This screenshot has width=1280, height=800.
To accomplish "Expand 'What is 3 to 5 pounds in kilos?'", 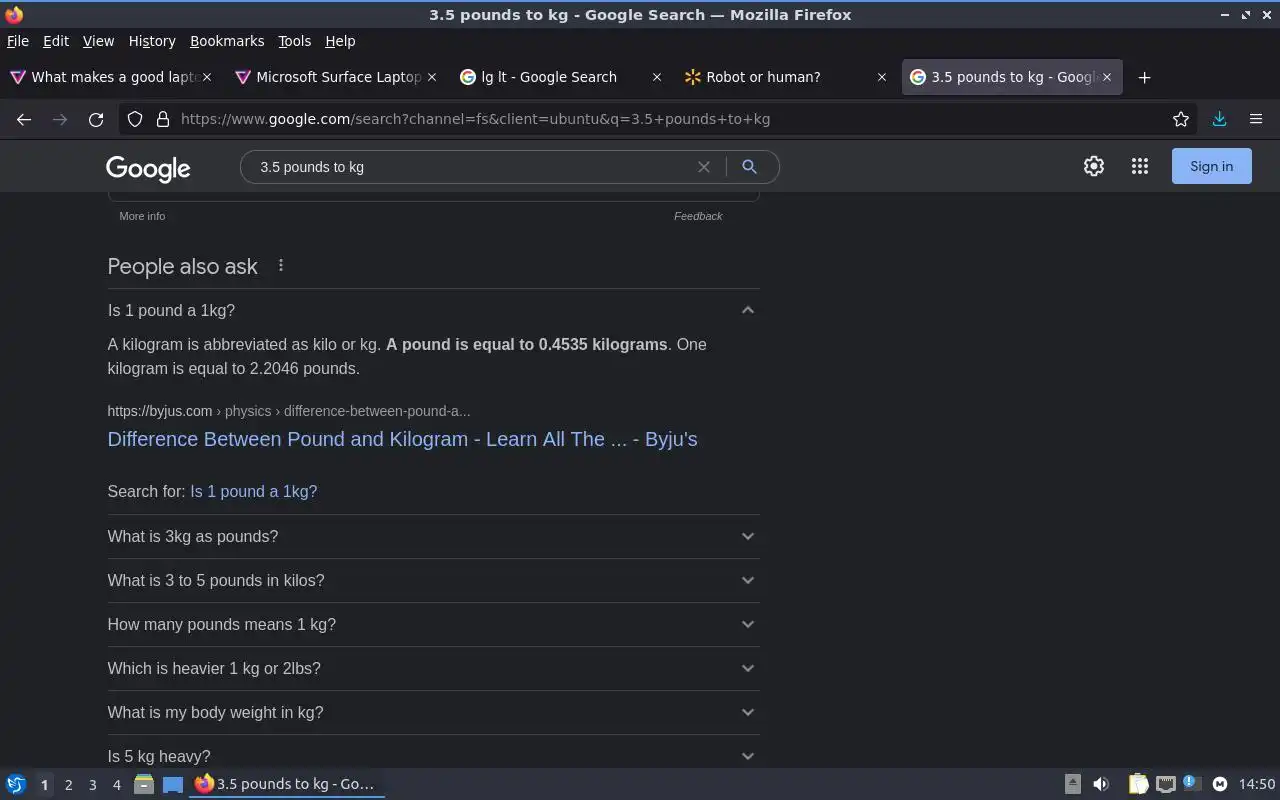I will 434,580.
